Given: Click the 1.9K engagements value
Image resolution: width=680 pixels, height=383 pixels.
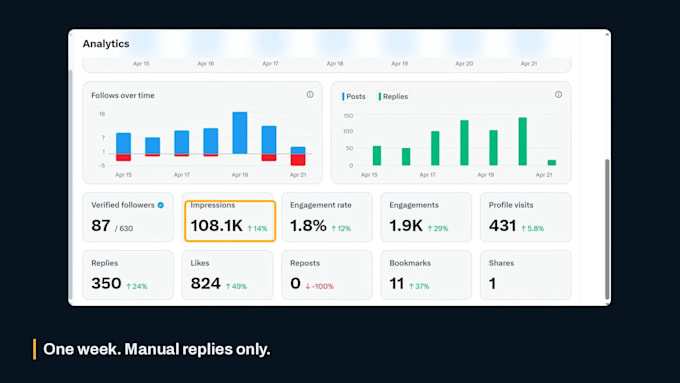Looking at the screenshot, I should click(x=405, y=226).
